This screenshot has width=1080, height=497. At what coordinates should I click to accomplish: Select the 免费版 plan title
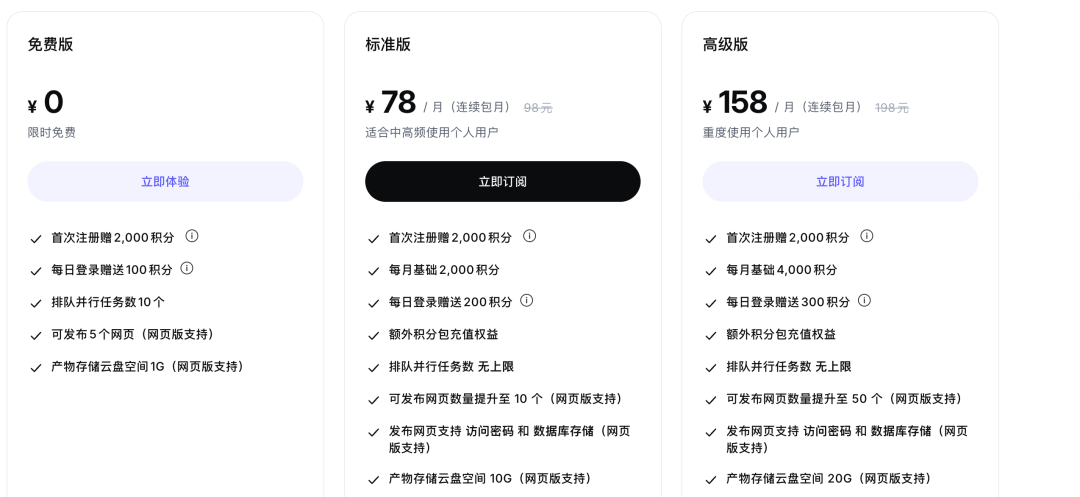coord(50,45)
